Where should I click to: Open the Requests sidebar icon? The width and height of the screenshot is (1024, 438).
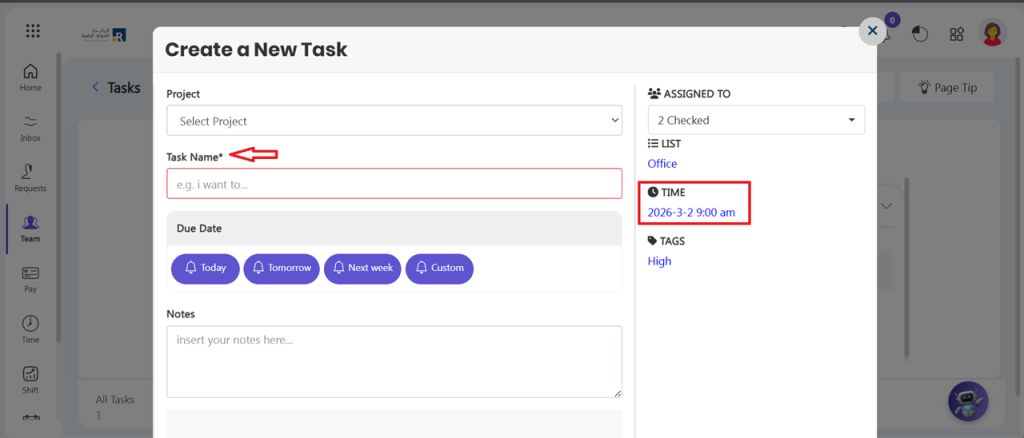coord(30,177)
